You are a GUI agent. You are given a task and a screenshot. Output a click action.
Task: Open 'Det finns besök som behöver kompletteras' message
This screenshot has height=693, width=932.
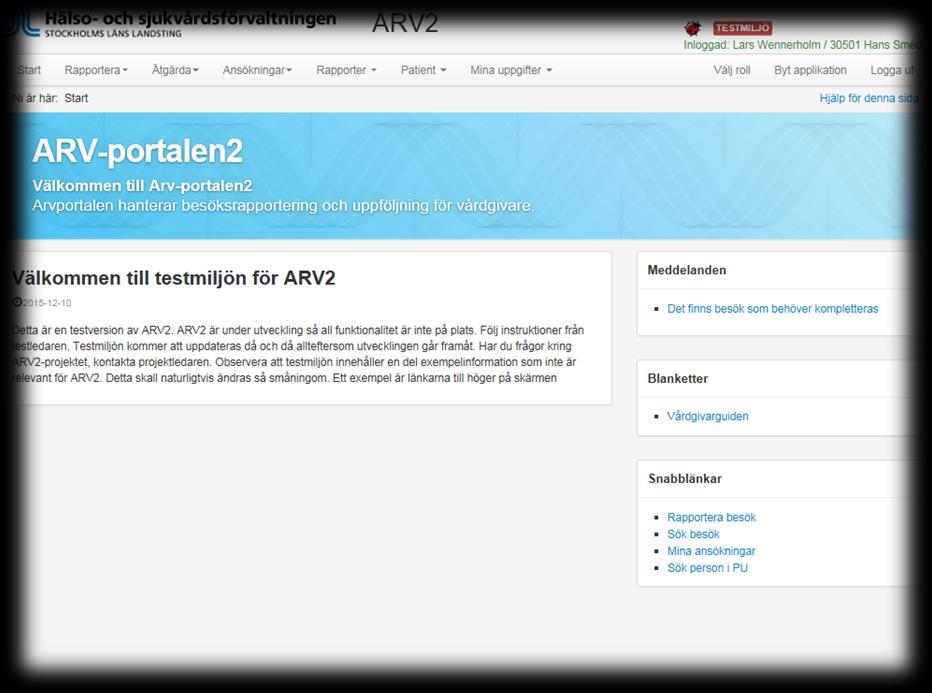click(x=773, y=308)
